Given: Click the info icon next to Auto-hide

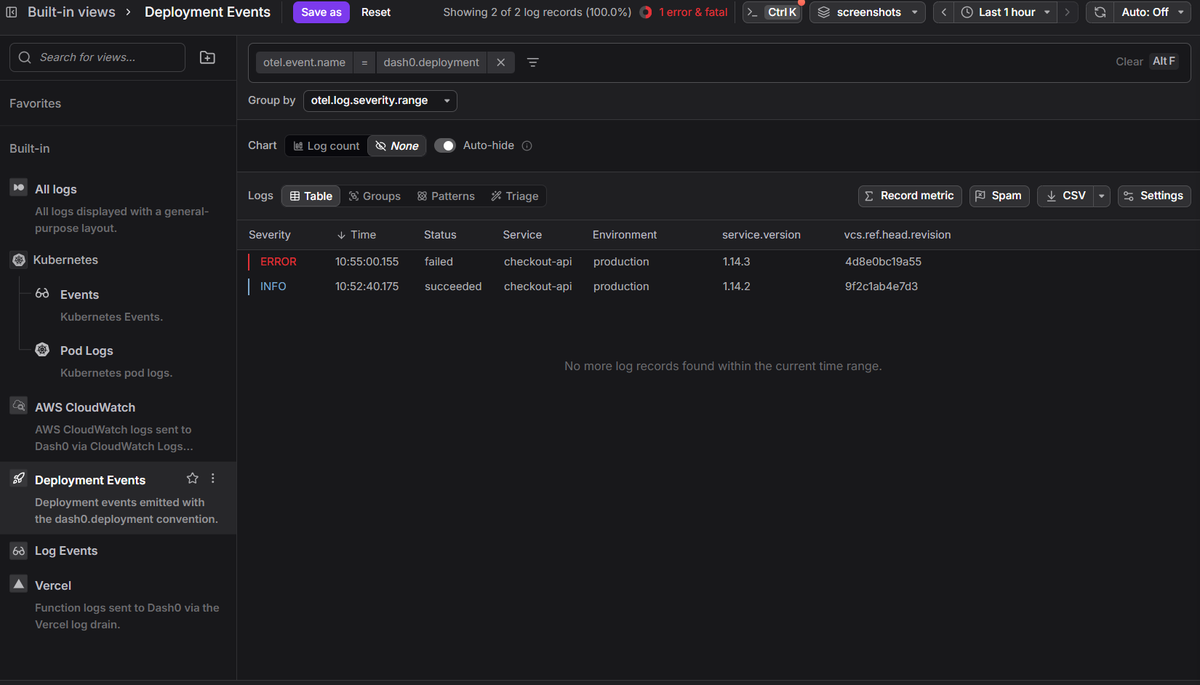Looking at the screenshot, I should pos(527,146).
